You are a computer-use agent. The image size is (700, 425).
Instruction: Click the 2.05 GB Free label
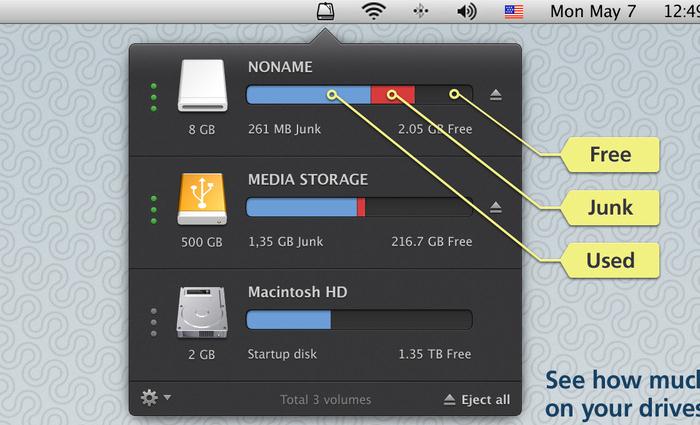click(435, 129)
